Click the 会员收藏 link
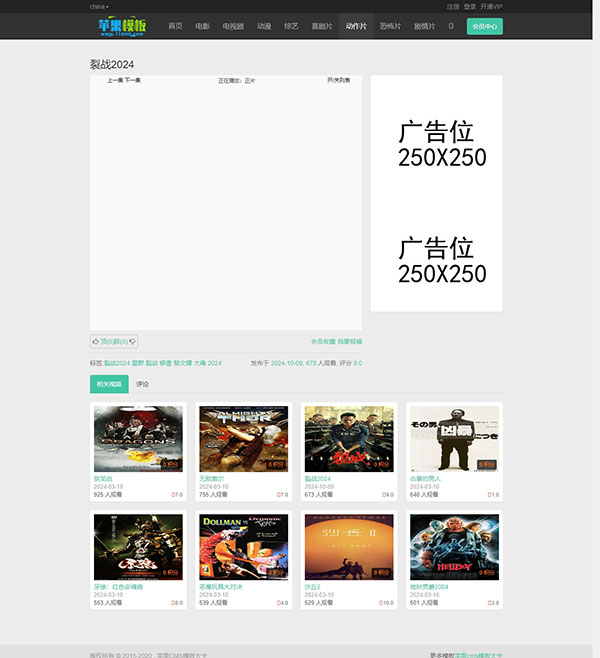This screenshot has width=600, height=658. 322,341
